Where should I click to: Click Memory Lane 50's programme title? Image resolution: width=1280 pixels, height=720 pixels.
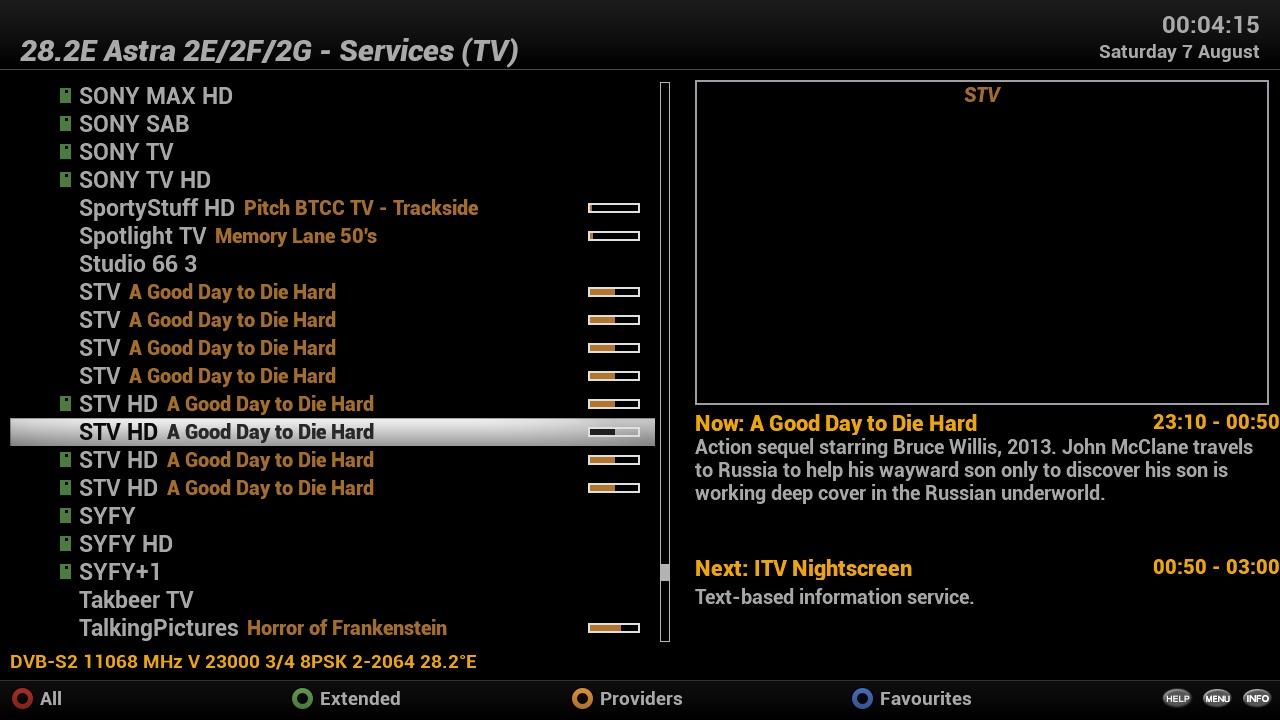coord(296,236)
